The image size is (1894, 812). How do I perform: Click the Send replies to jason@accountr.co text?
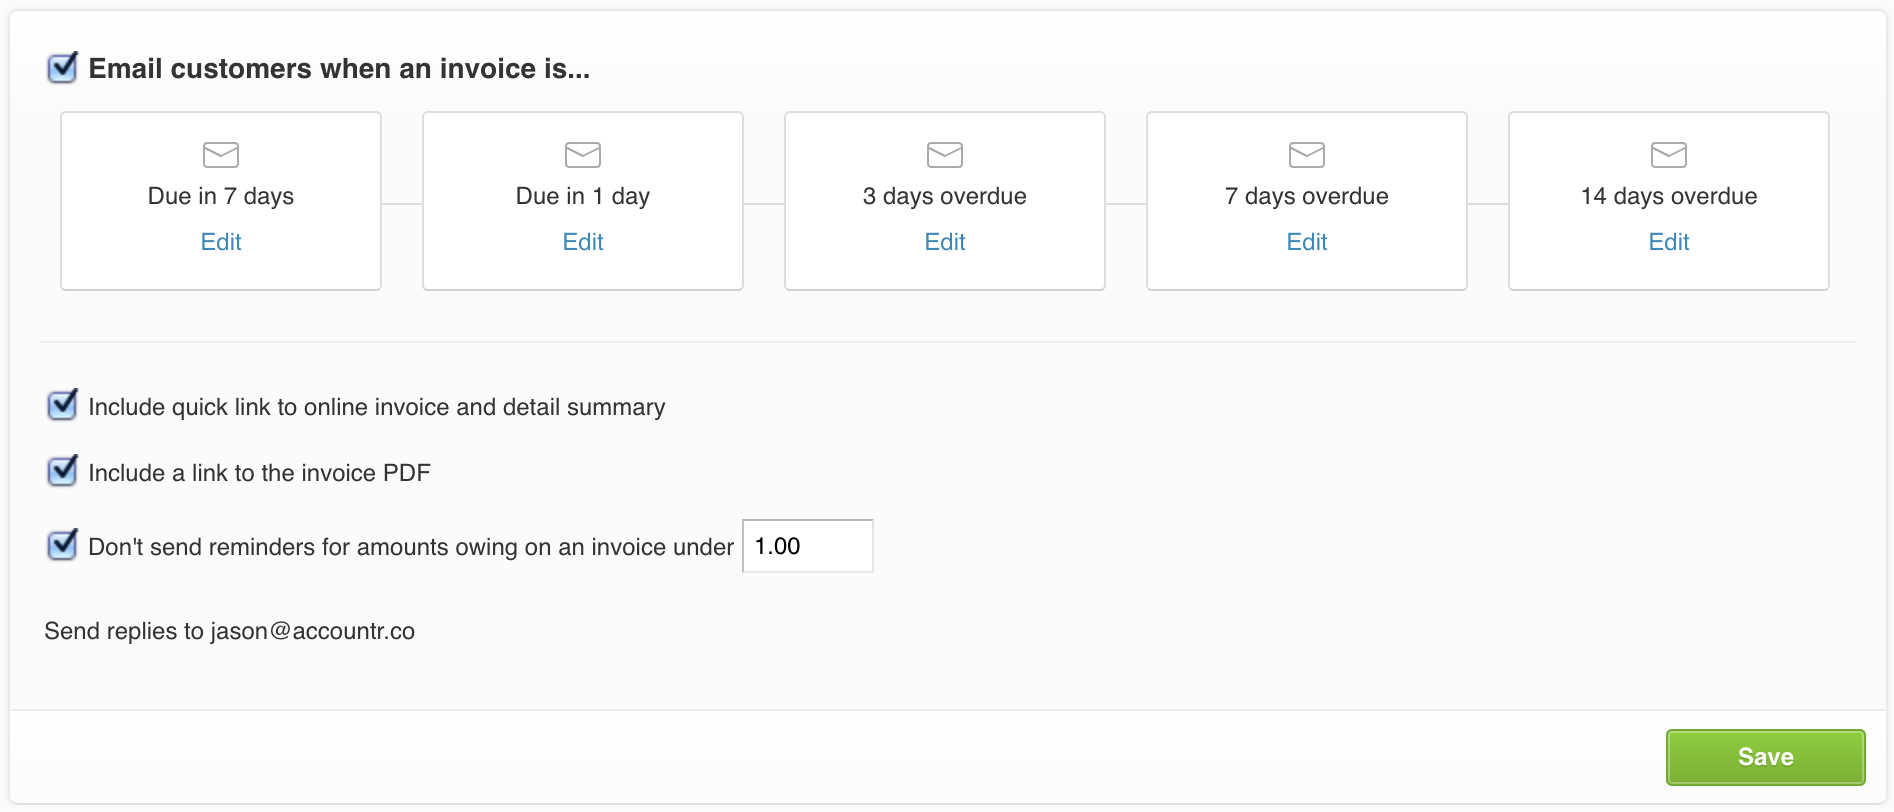pos(230,631)
